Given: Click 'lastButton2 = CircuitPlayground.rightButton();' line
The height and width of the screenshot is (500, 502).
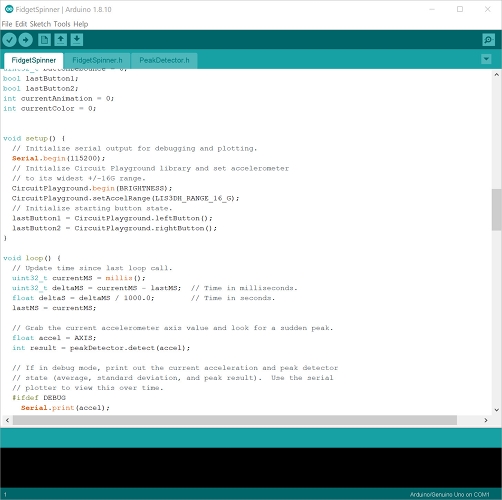Looking at the screenshot, I should [x=114, y=228].
